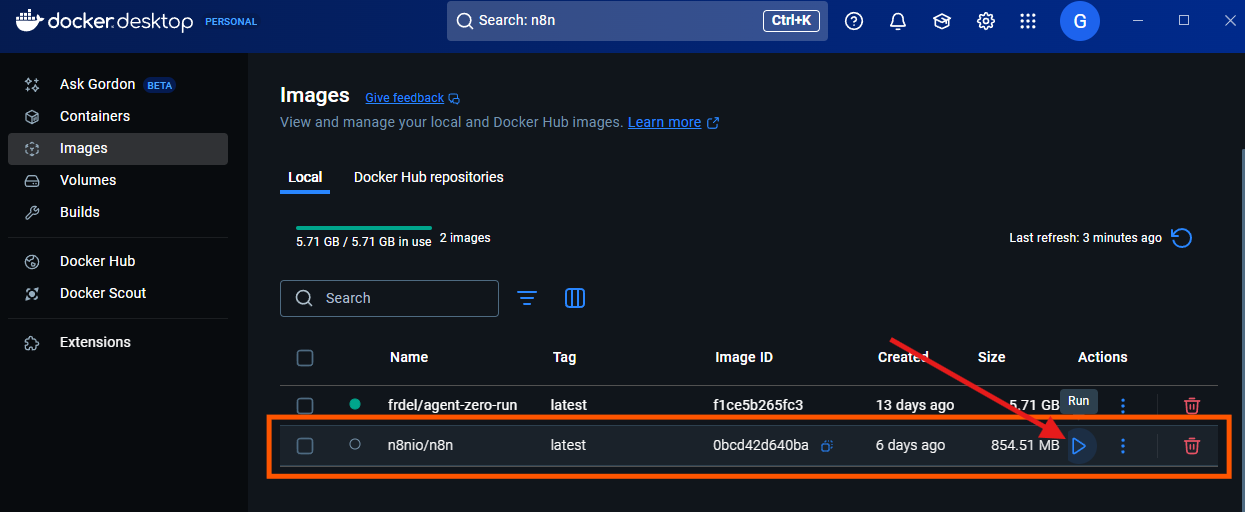Check the n8nio/n8n row checkbox
The image size is (1245, 512).
[x=305, y=446]
